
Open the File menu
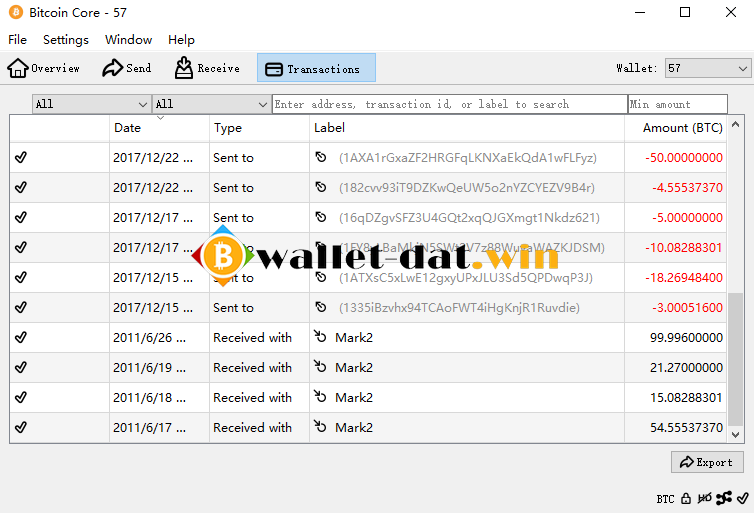coord(17,39)
